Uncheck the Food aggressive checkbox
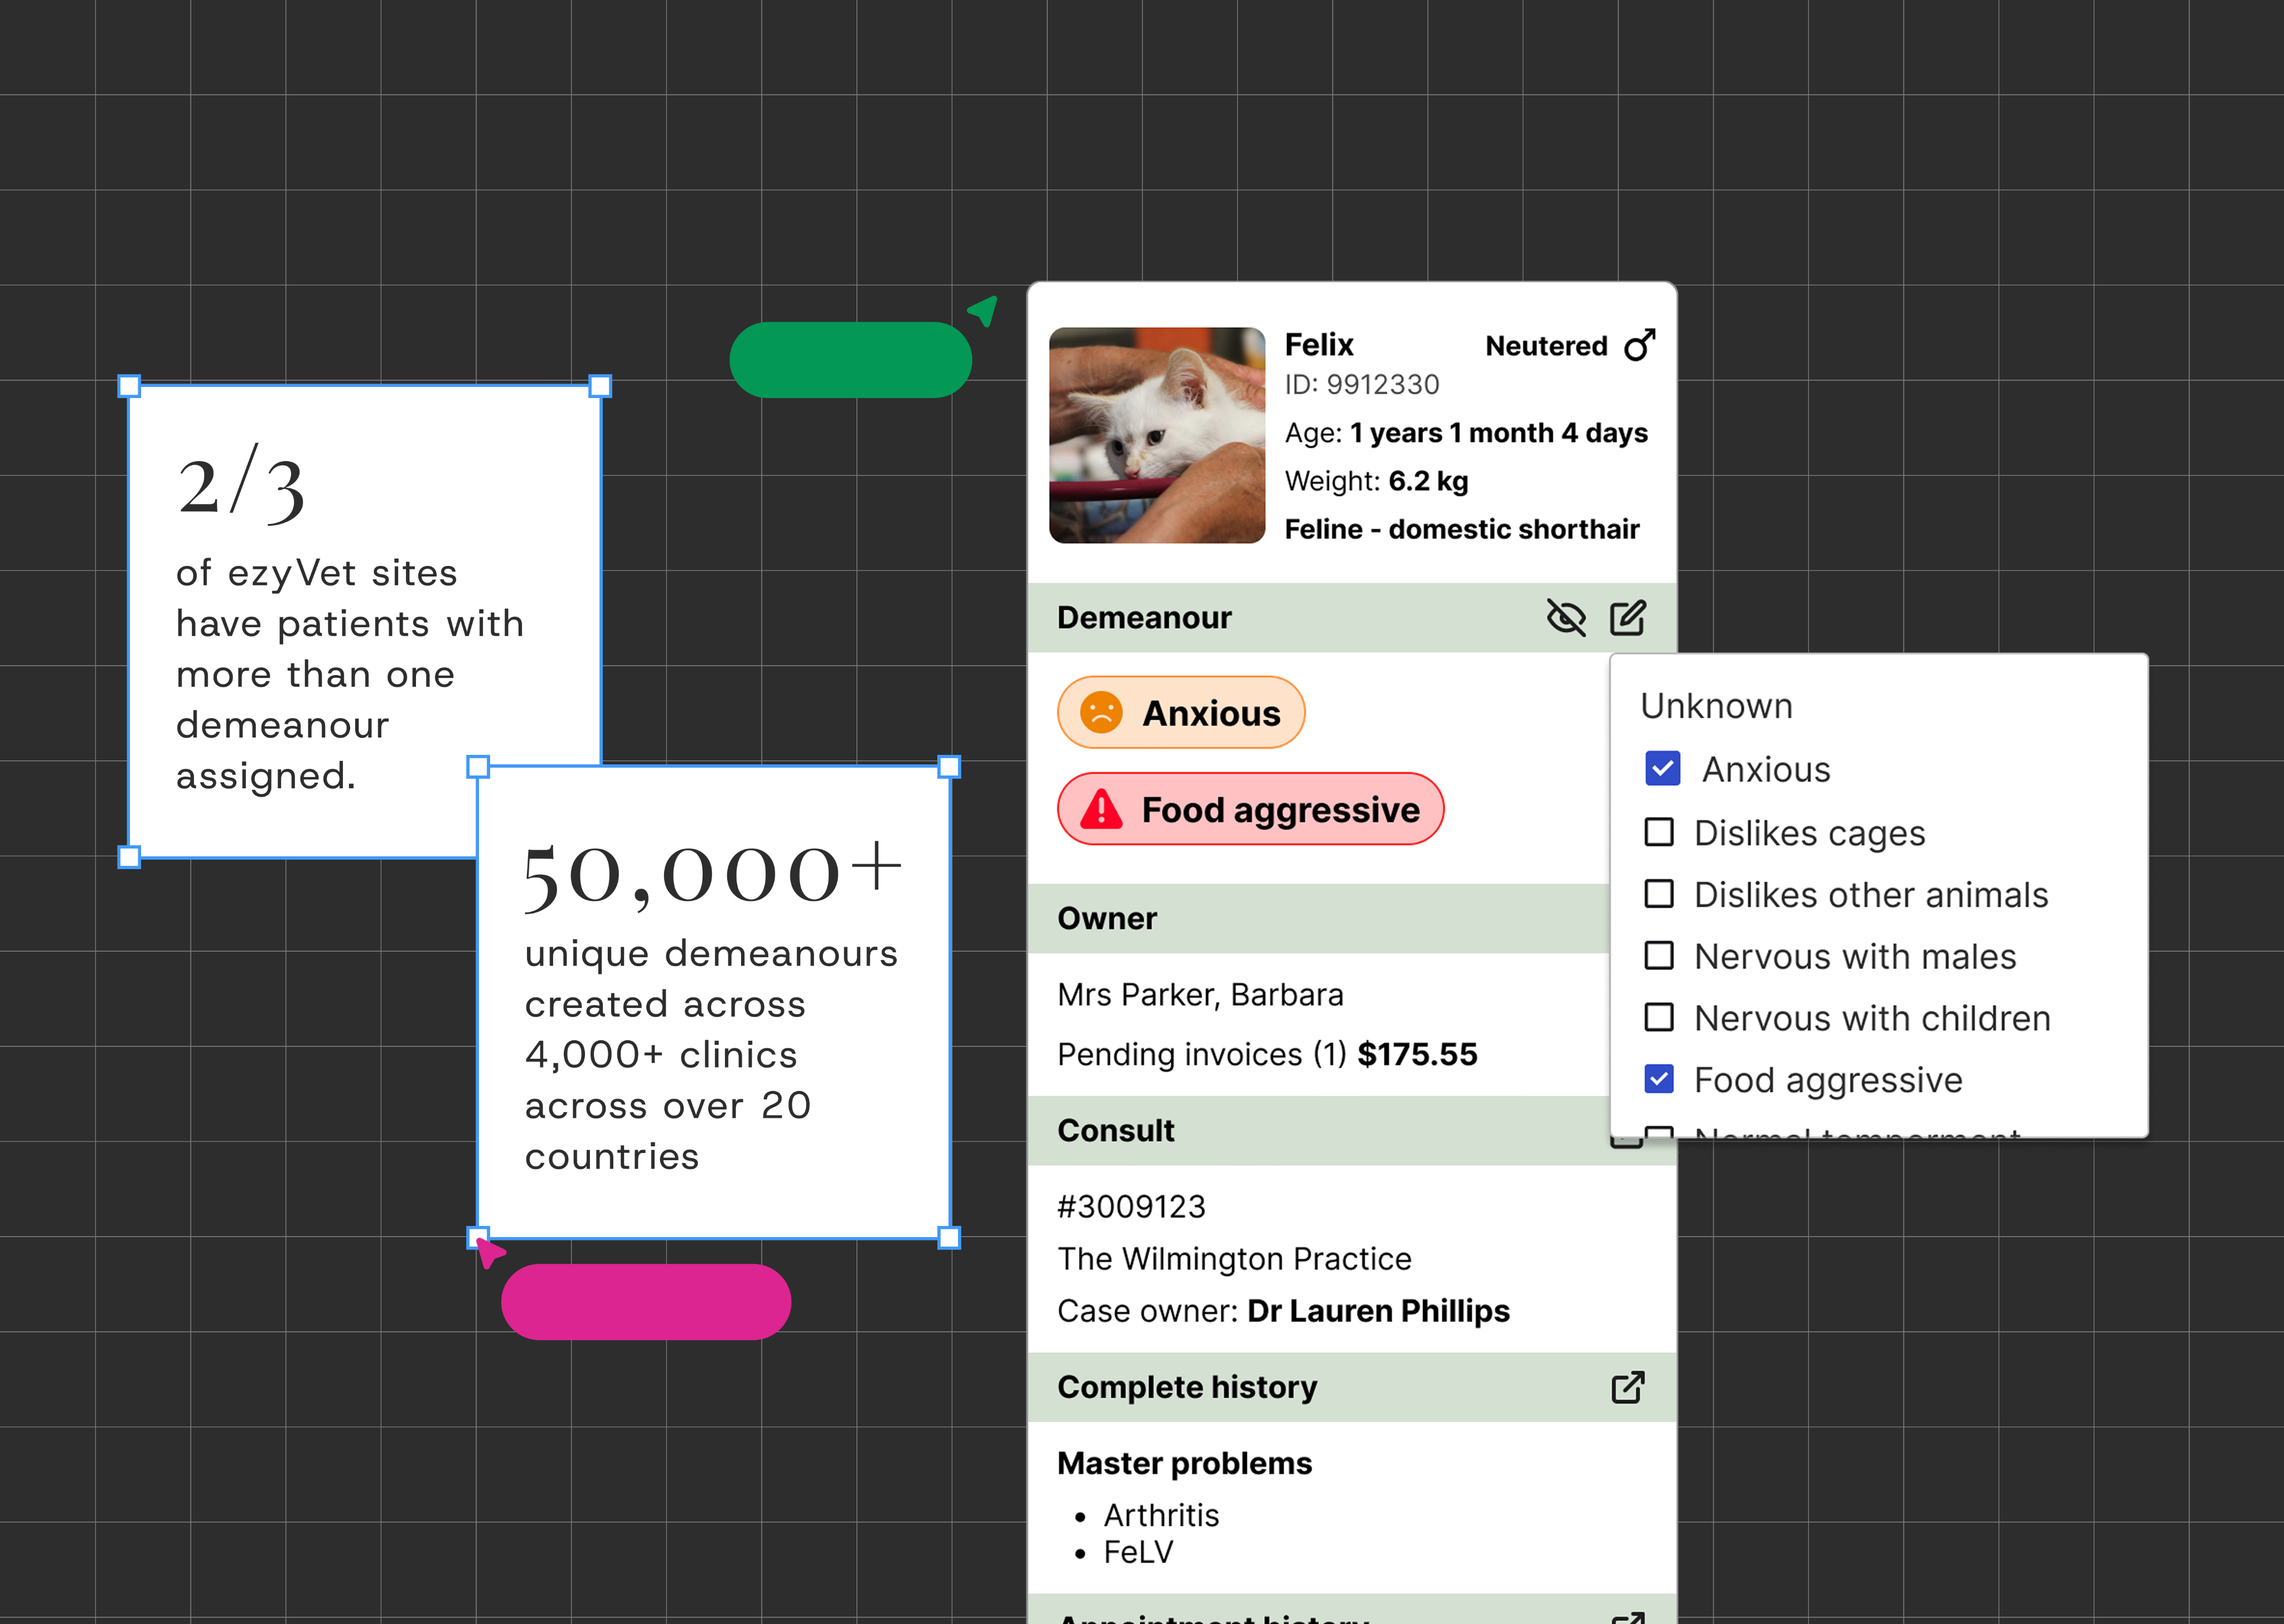 coord(1659,1079)
